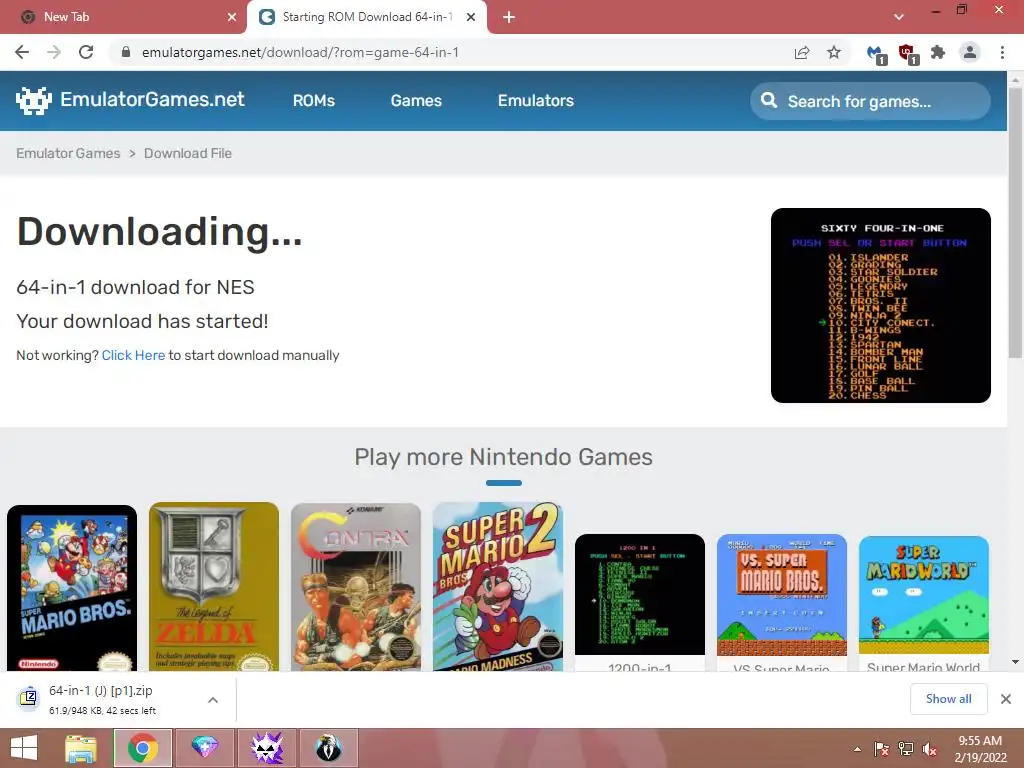Open the 64-in-1 game screenshot
This screenshot has height=768, width=1024.
tap(880, 306)
